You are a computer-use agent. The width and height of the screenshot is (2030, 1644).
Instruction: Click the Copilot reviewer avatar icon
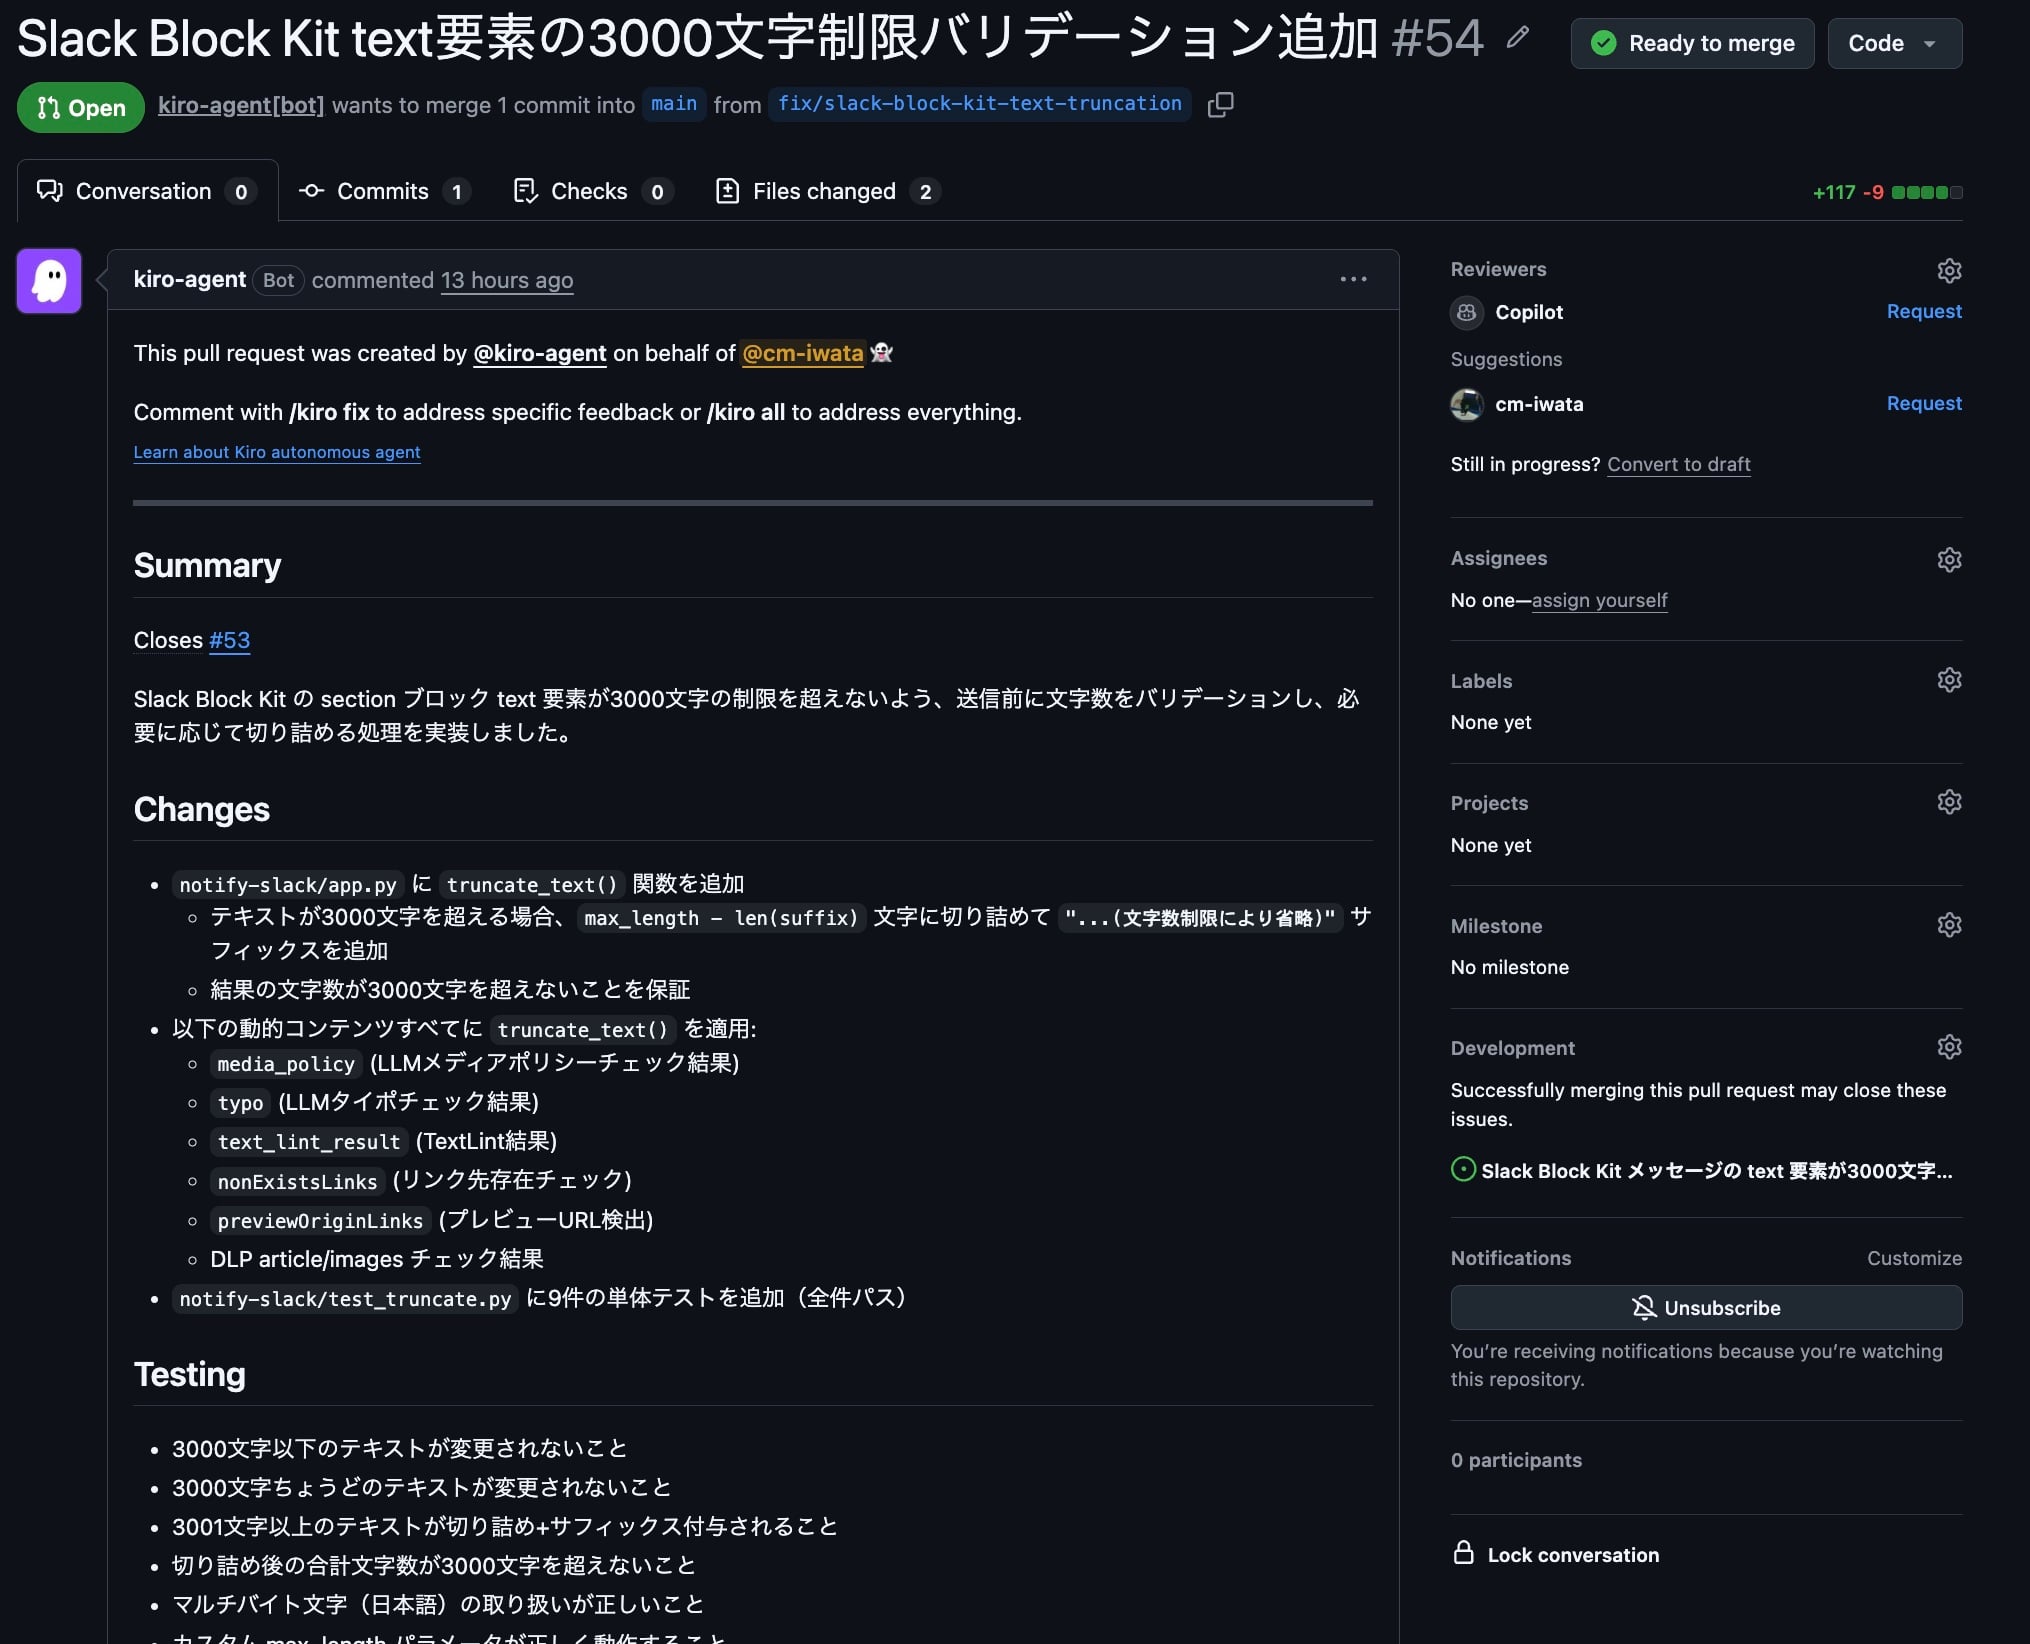coord(1467,312)
